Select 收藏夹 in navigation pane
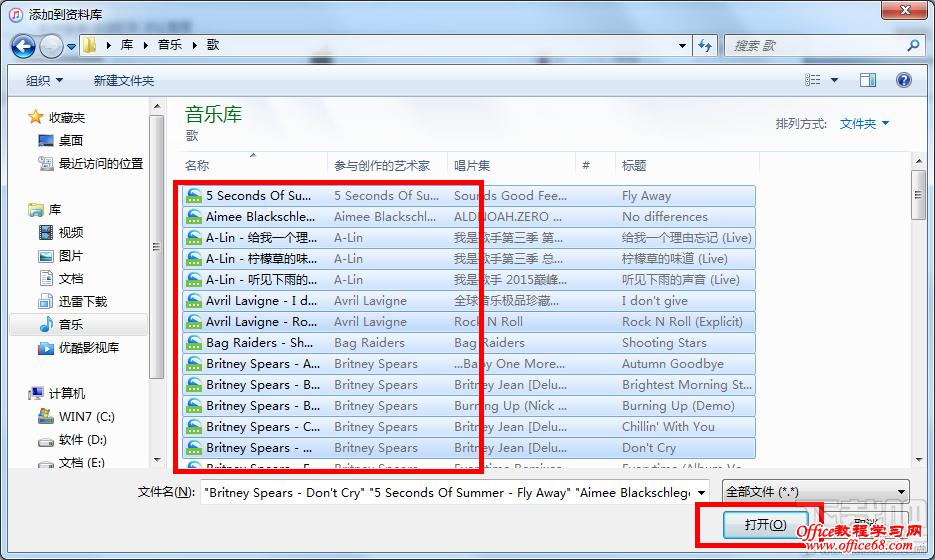Image resolution: width=935 pixels, height=560 pixels. [x=66, y=117]
